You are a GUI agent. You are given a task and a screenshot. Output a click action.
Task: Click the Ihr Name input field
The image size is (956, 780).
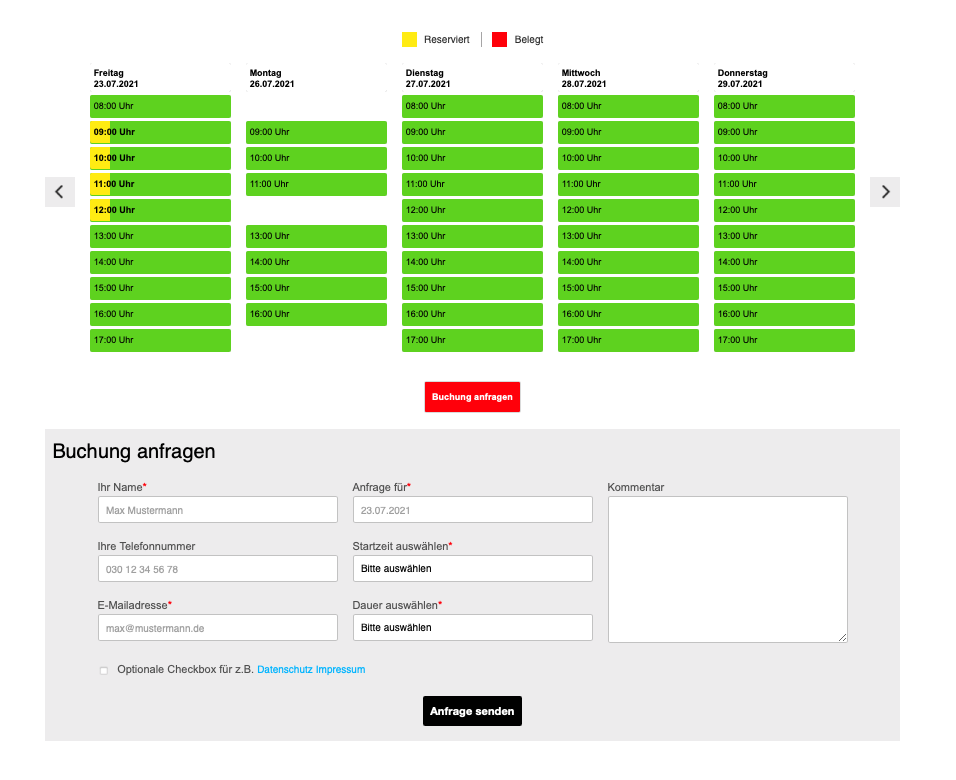[217, 510]
